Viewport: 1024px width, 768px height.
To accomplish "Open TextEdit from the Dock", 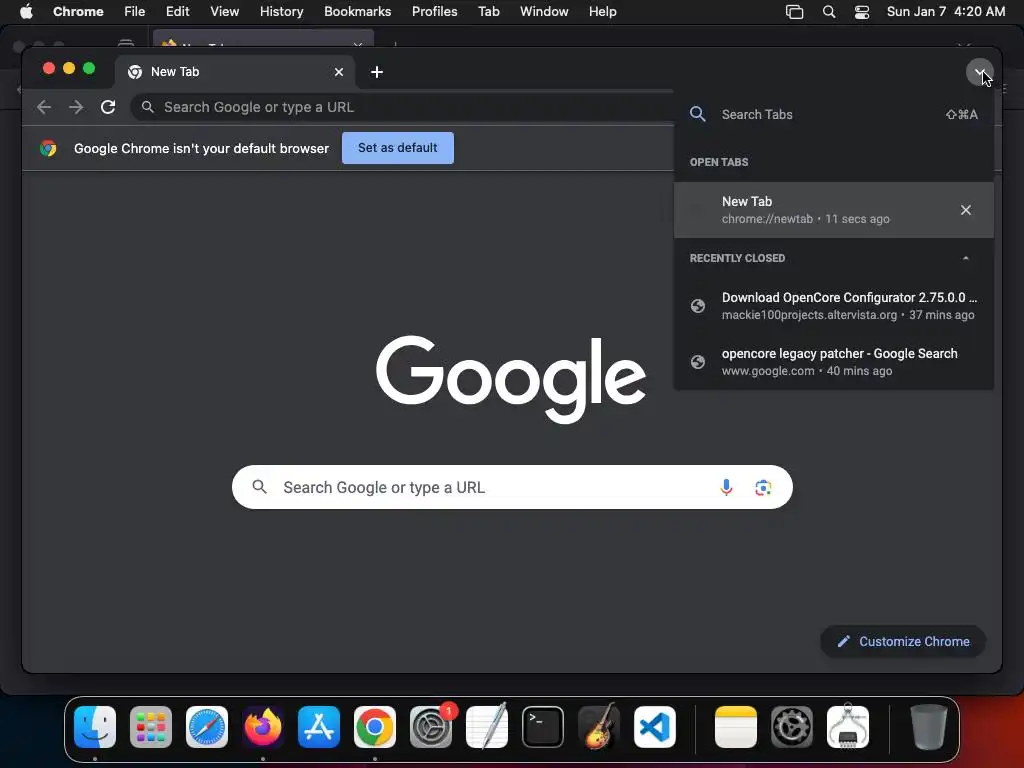I will (487, 727).
